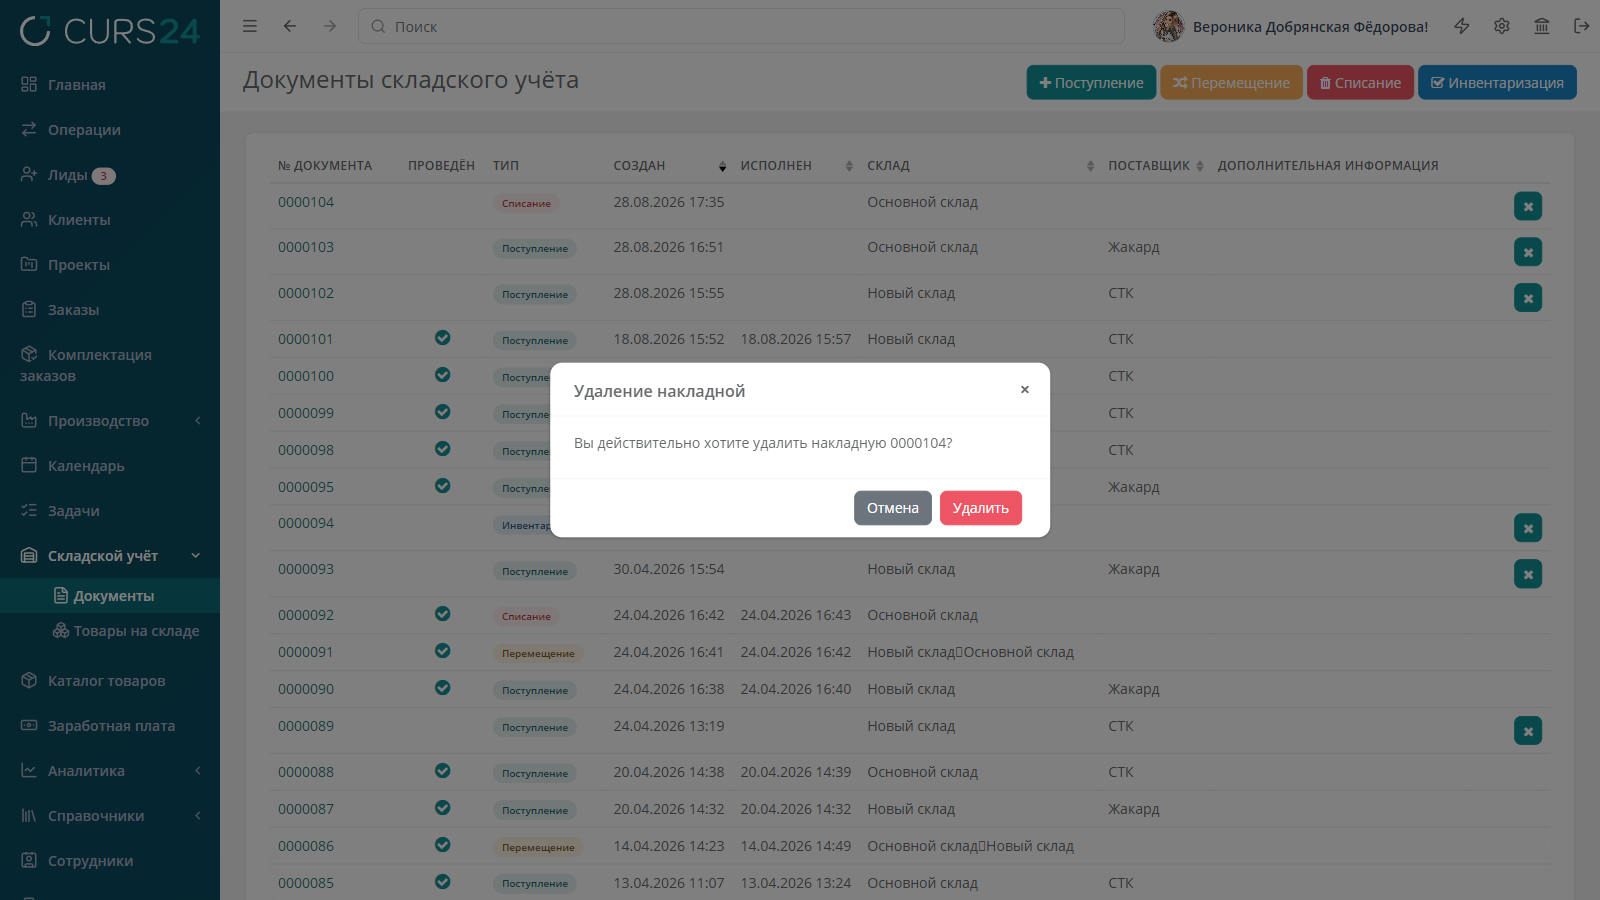Create a new Перемещение document
This screenshot has height=900, width=1600.
(1231, 83)
